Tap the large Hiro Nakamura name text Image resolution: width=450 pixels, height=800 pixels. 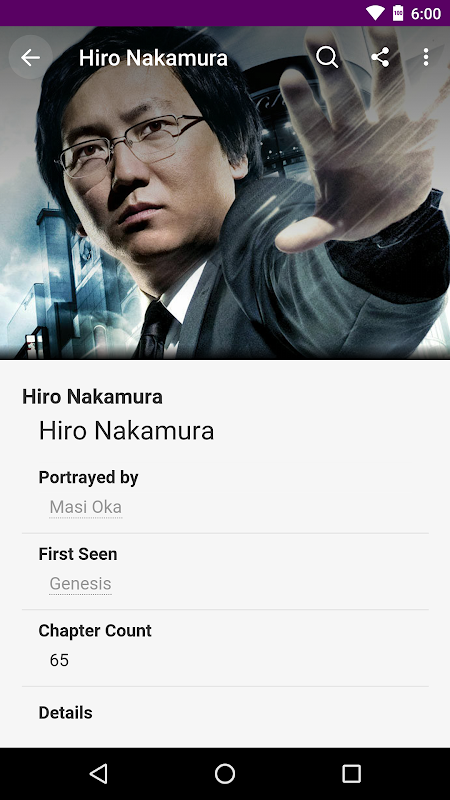[127, 431]
